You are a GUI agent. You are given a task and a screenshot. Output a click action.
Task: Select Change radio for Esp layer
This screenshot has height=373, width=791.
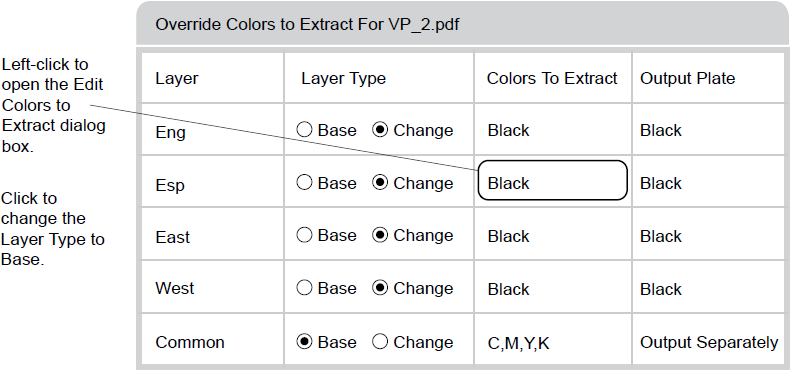380,183
